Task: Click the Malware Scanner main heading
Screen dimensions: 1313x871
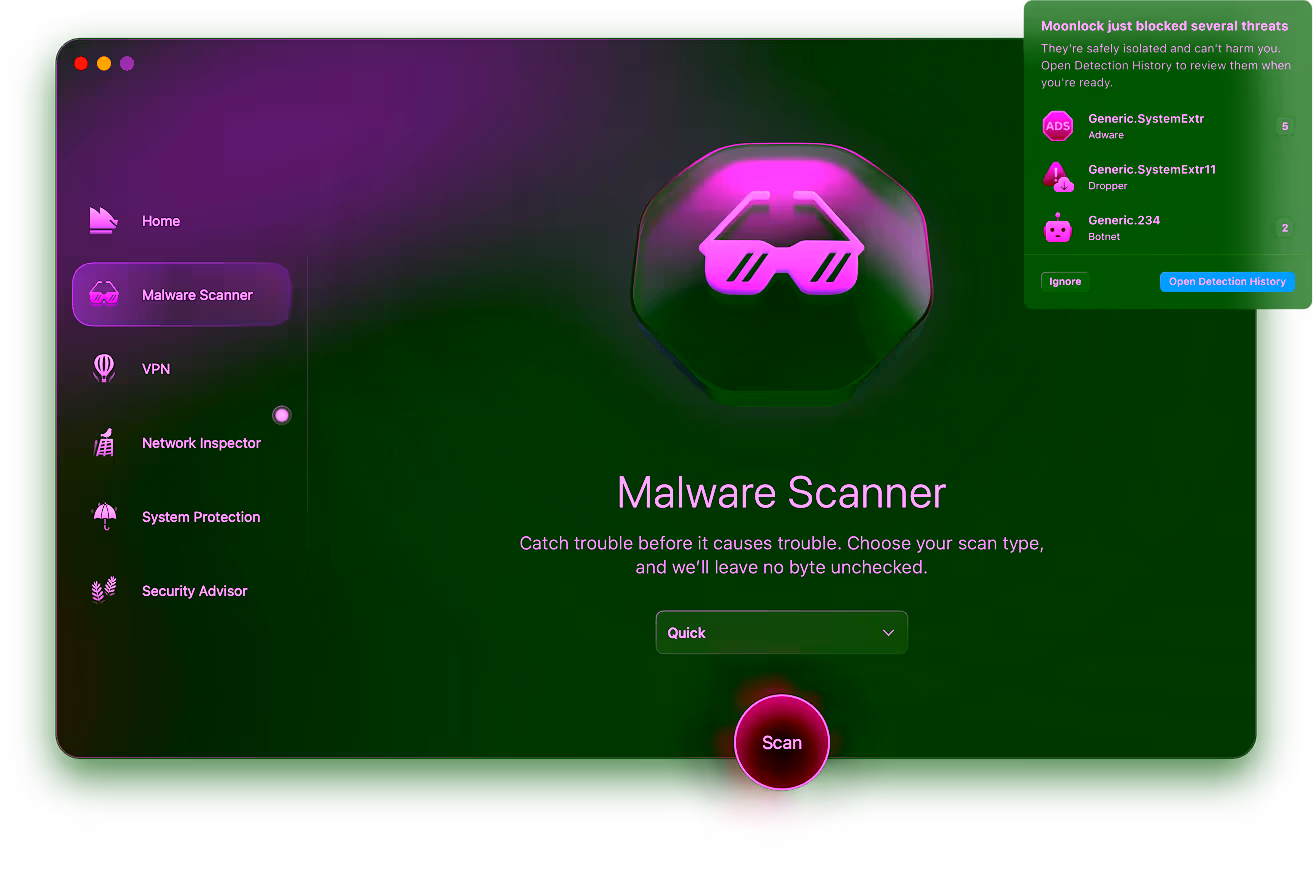Action: (x=782, y=492)
